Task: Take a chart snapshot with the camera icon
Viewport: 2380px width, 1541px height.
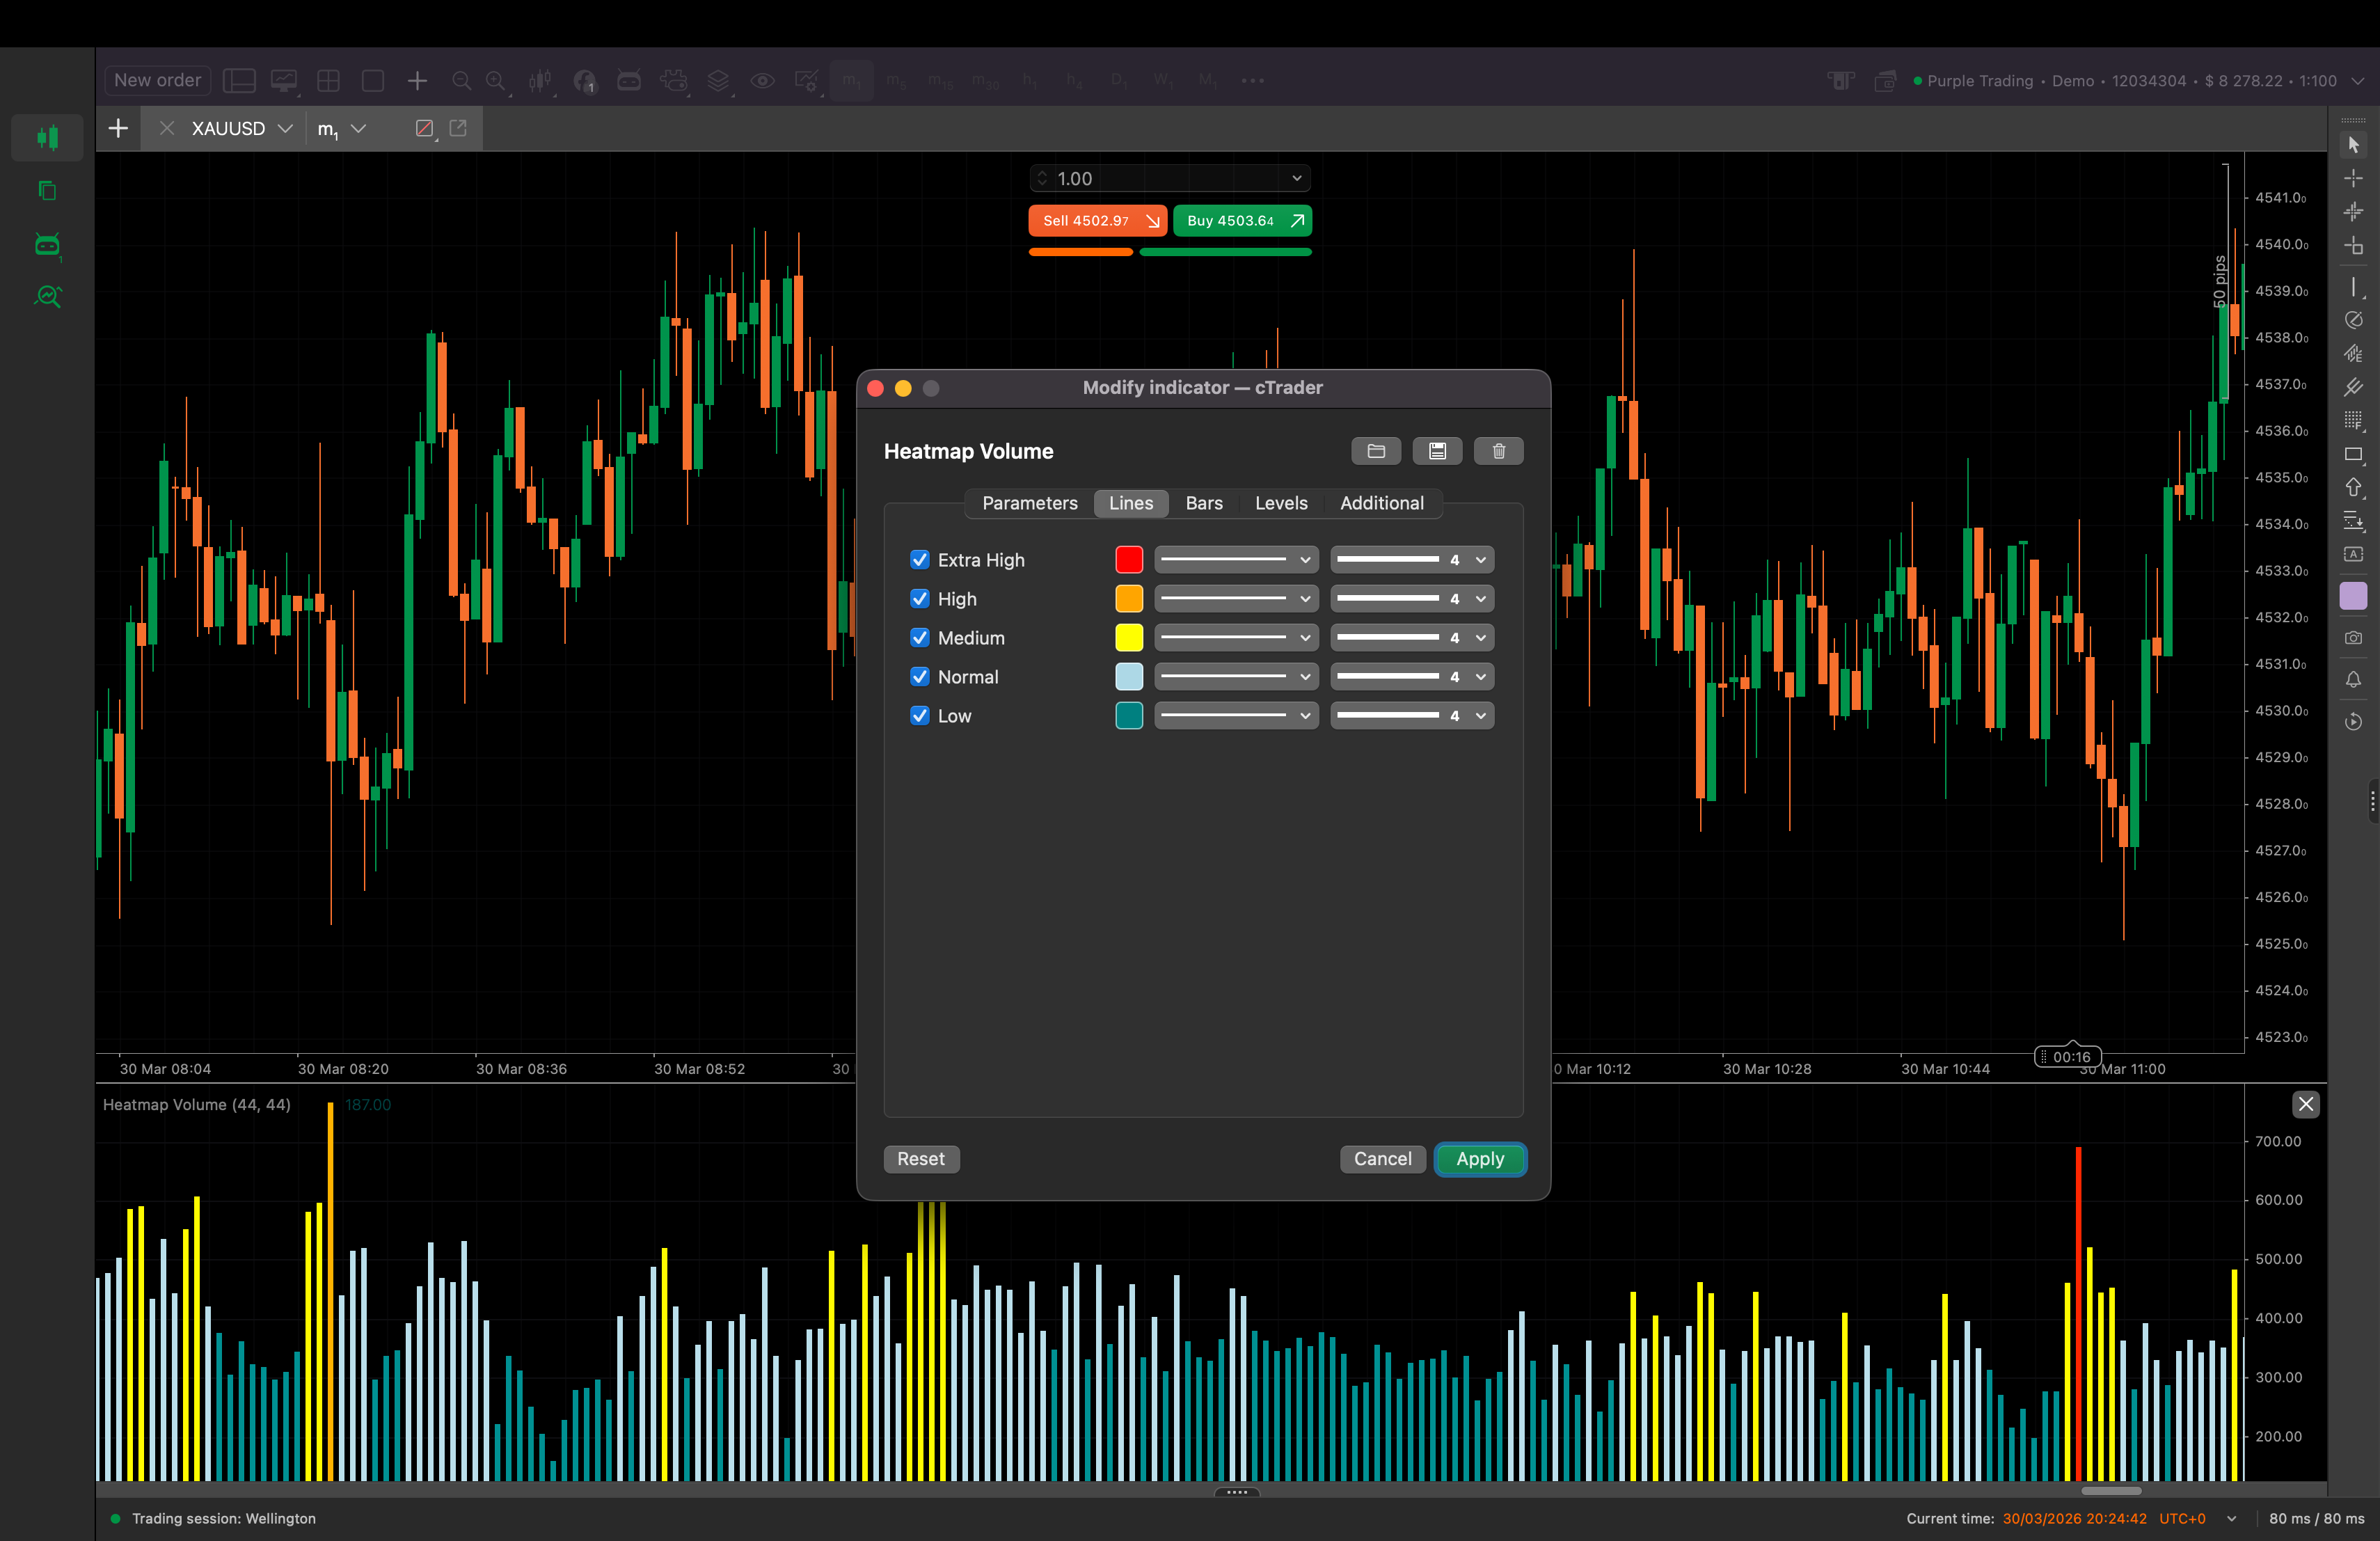Action: click(2353, 638)
